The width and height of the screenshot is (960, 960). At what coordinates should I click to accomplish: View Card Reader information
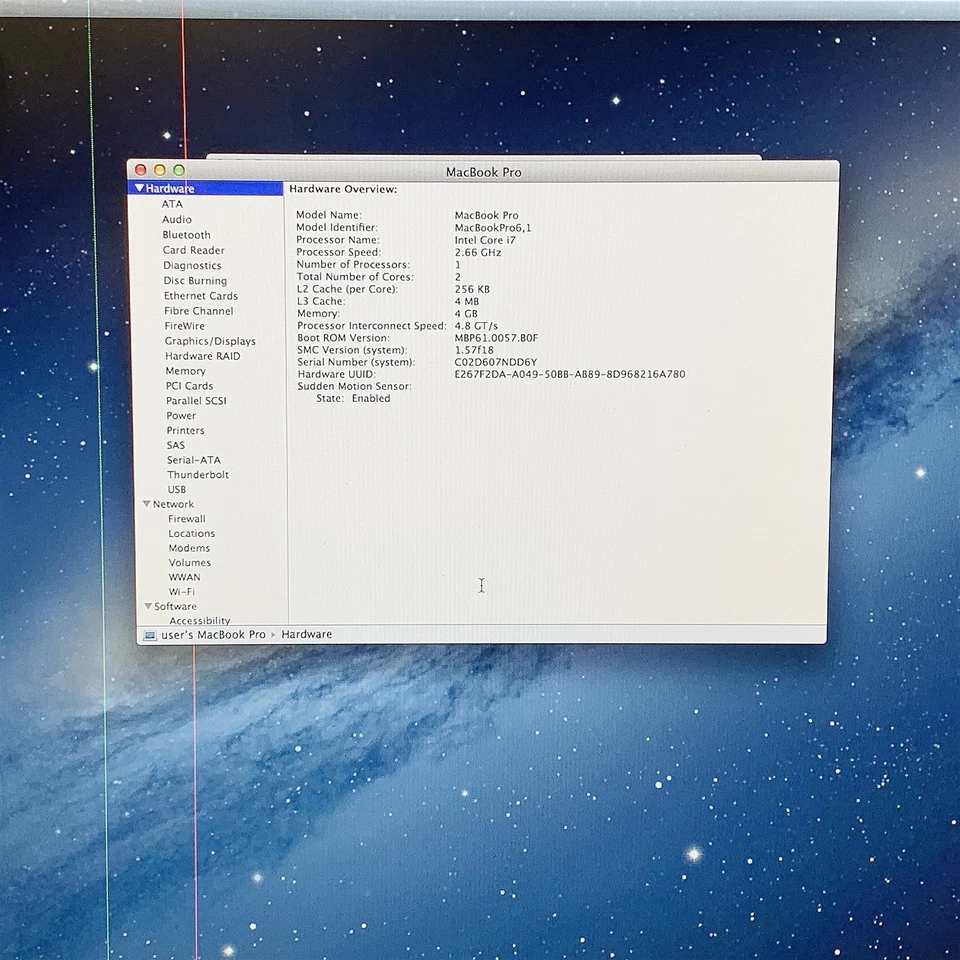193,250
